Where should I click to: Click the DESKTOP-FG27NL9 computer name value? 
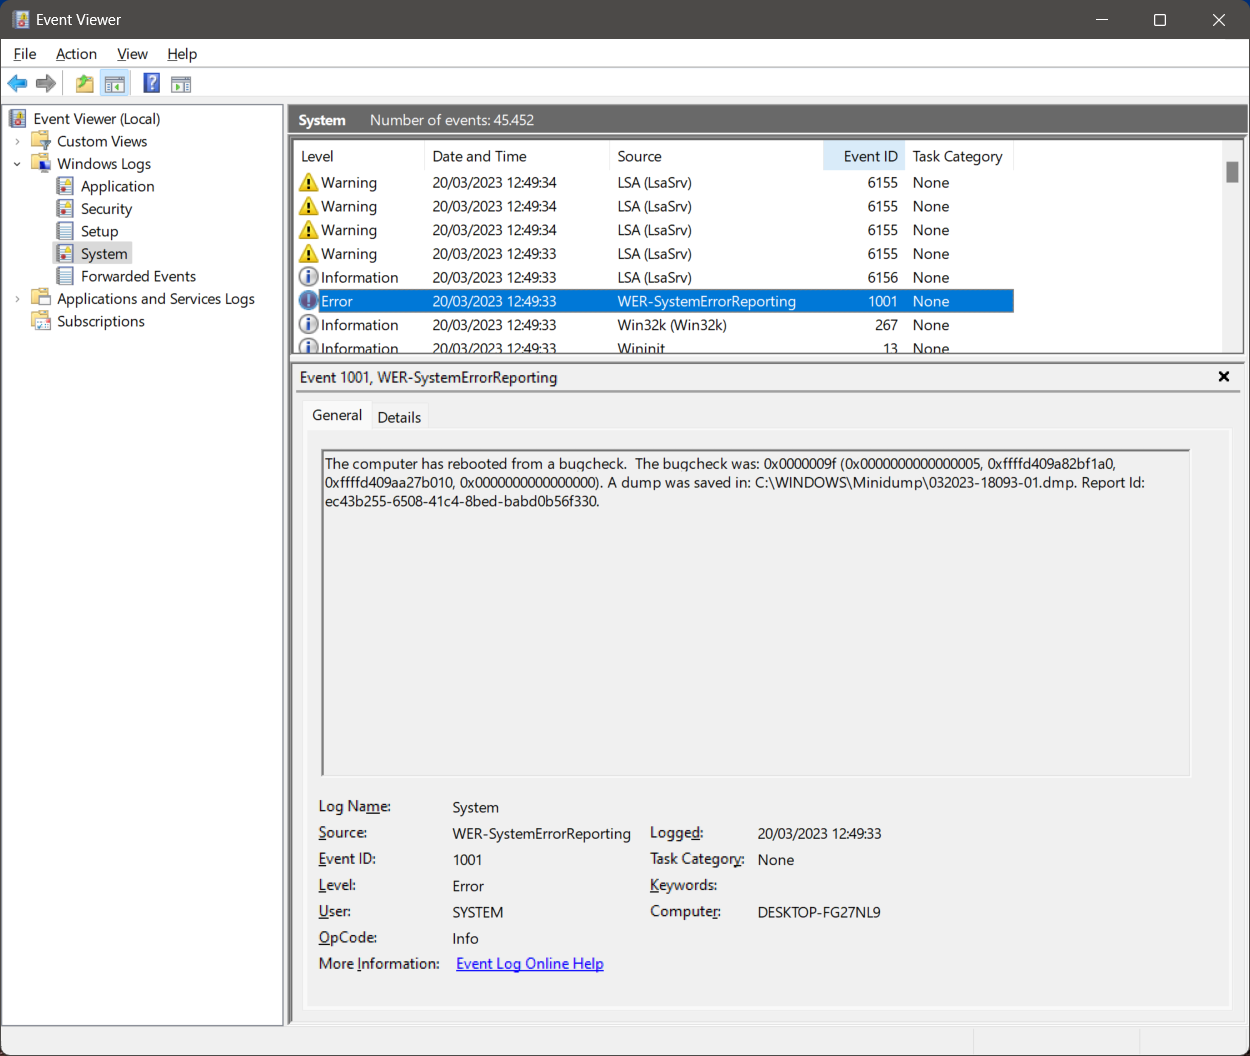coord(819,912)
